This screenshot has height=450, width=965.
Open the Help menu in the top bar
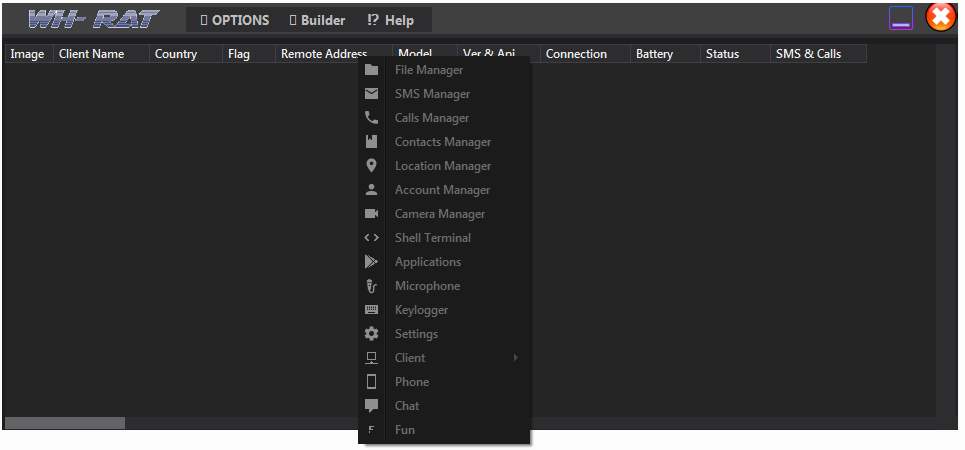pyautogui.click(x=390, y=20)
